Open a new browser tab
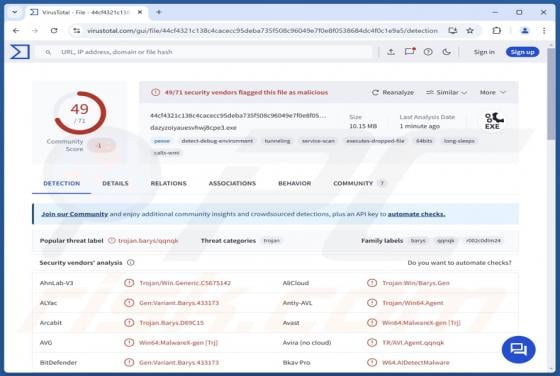This screenshot has height=376, width=560. point(159,12)
